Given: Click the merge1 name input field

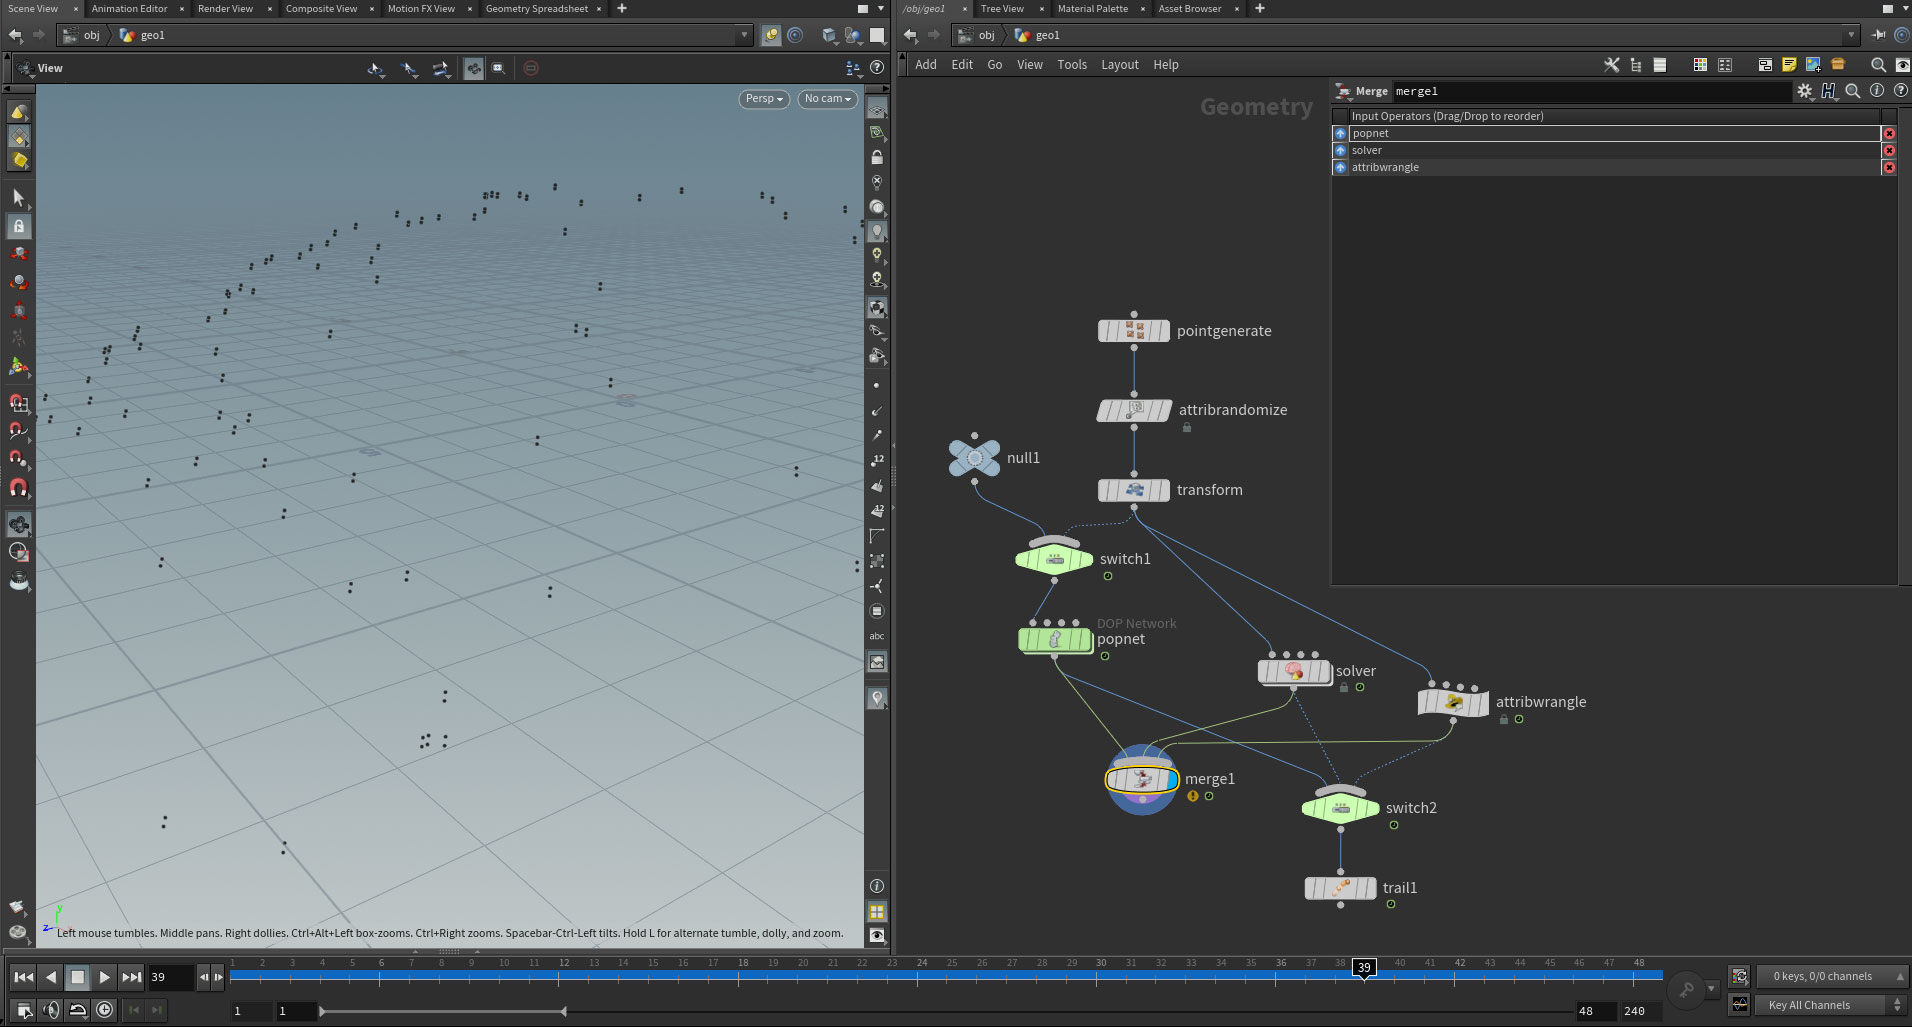Looking at the screenshot, I should (1590, 91).
